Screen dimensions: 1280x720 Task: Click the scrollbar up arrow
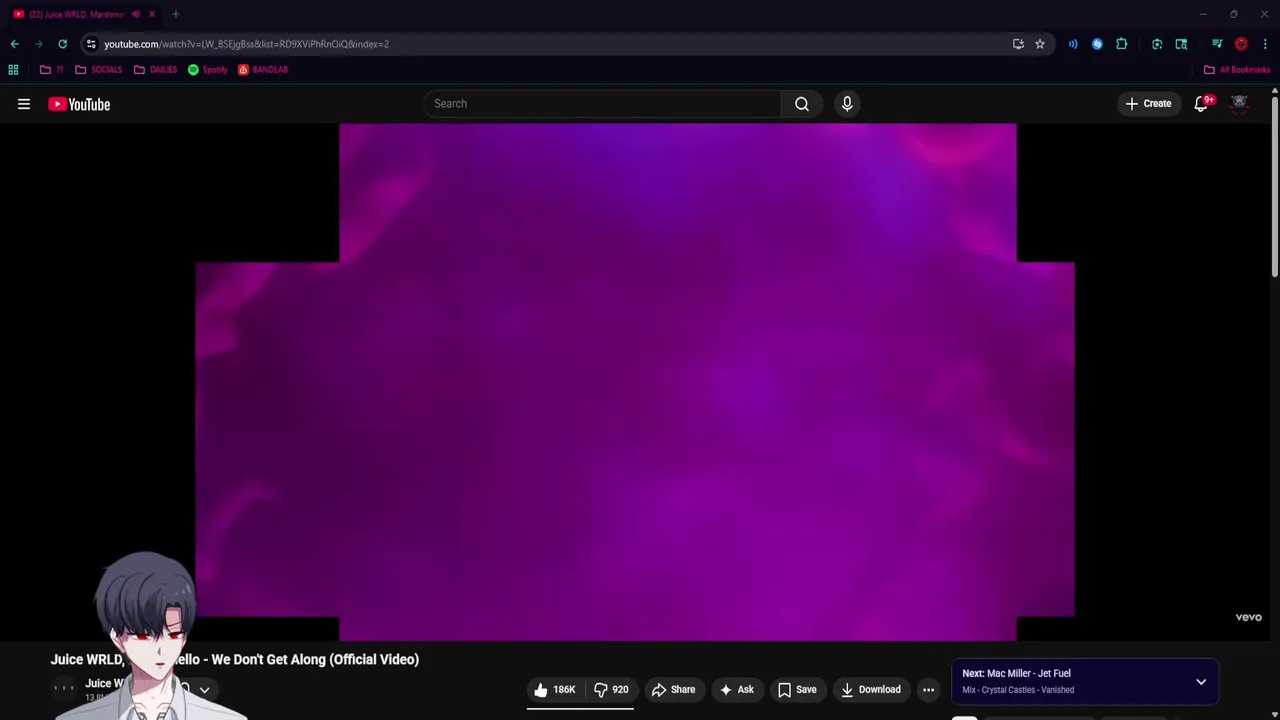click(x=1275, y=92)
